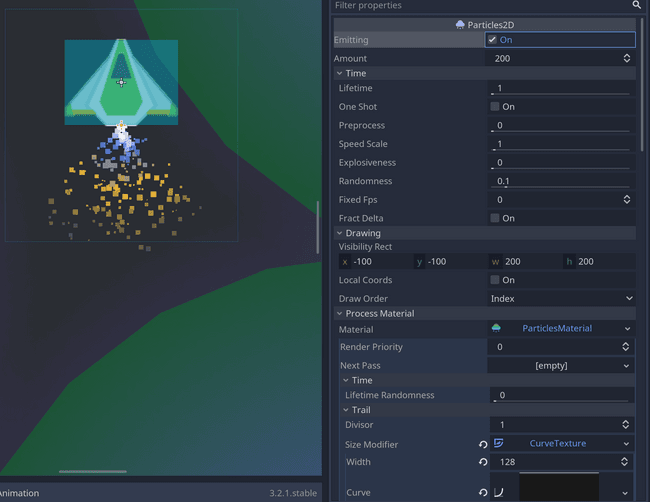
Task: Collapse the Process Material section
Action: coord(340,313)
